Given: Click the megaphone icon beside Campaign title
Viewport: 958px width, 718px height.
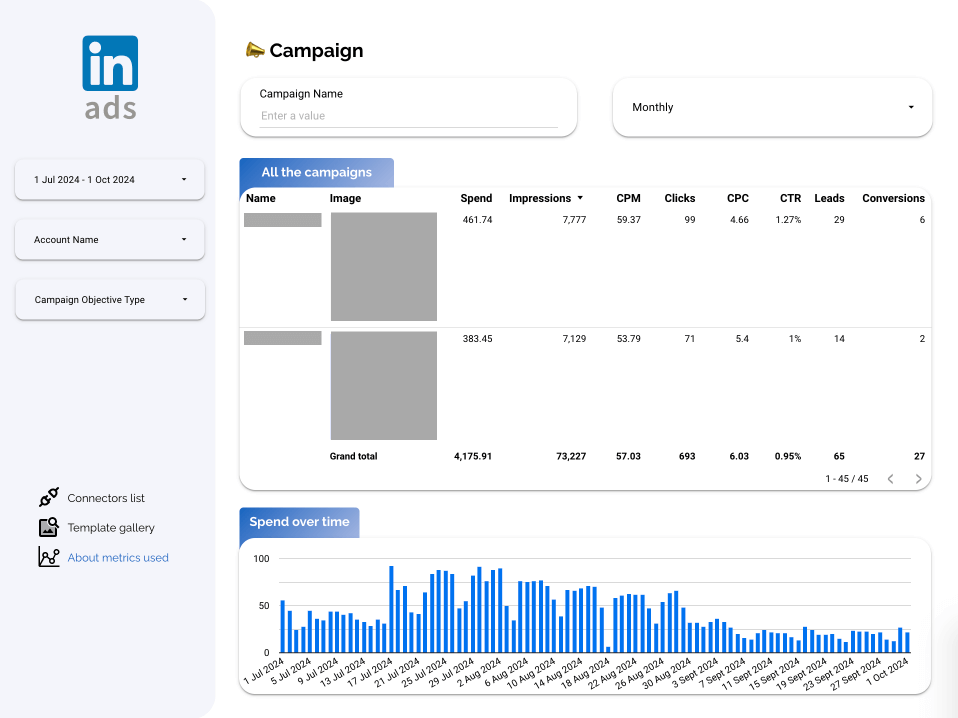Looking at the screenshot, I should tap(255, 50).
